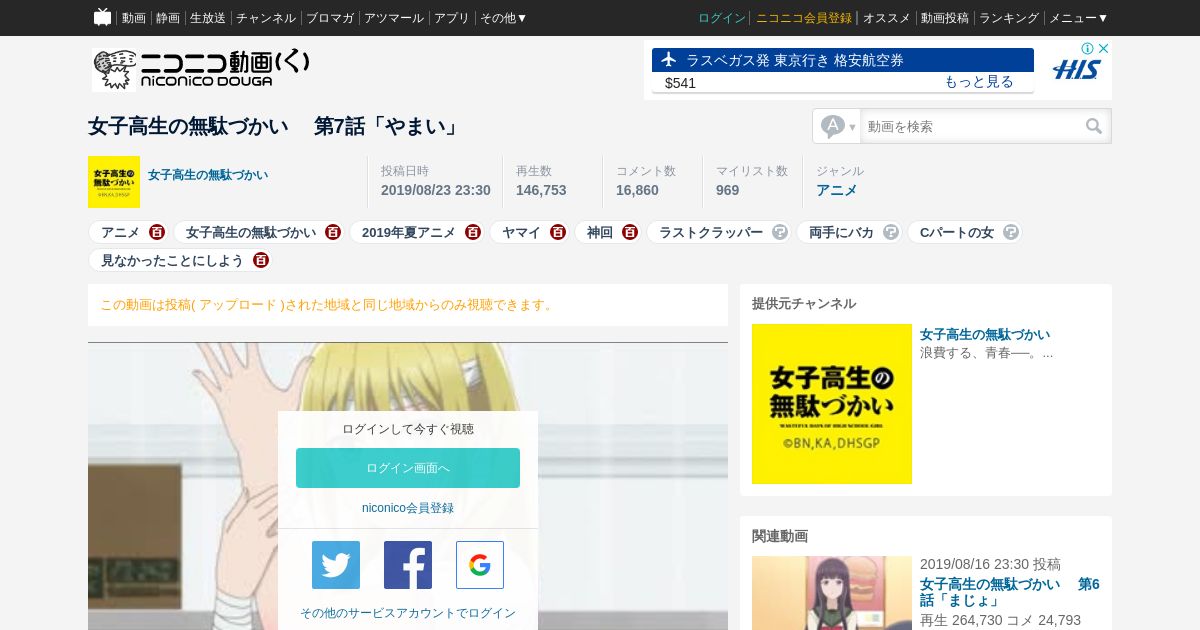1200x630 pixels.
Task: Click the posting date 2019/08/23 23:30
Action: (x=436, y=190)
